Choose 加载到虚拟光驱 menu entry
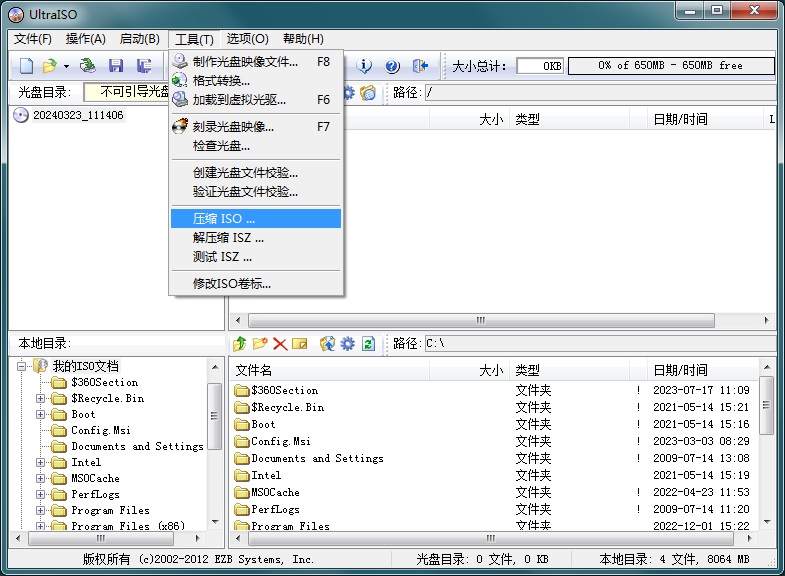Viewport: 785px width, 576px height. coord(256,100)
